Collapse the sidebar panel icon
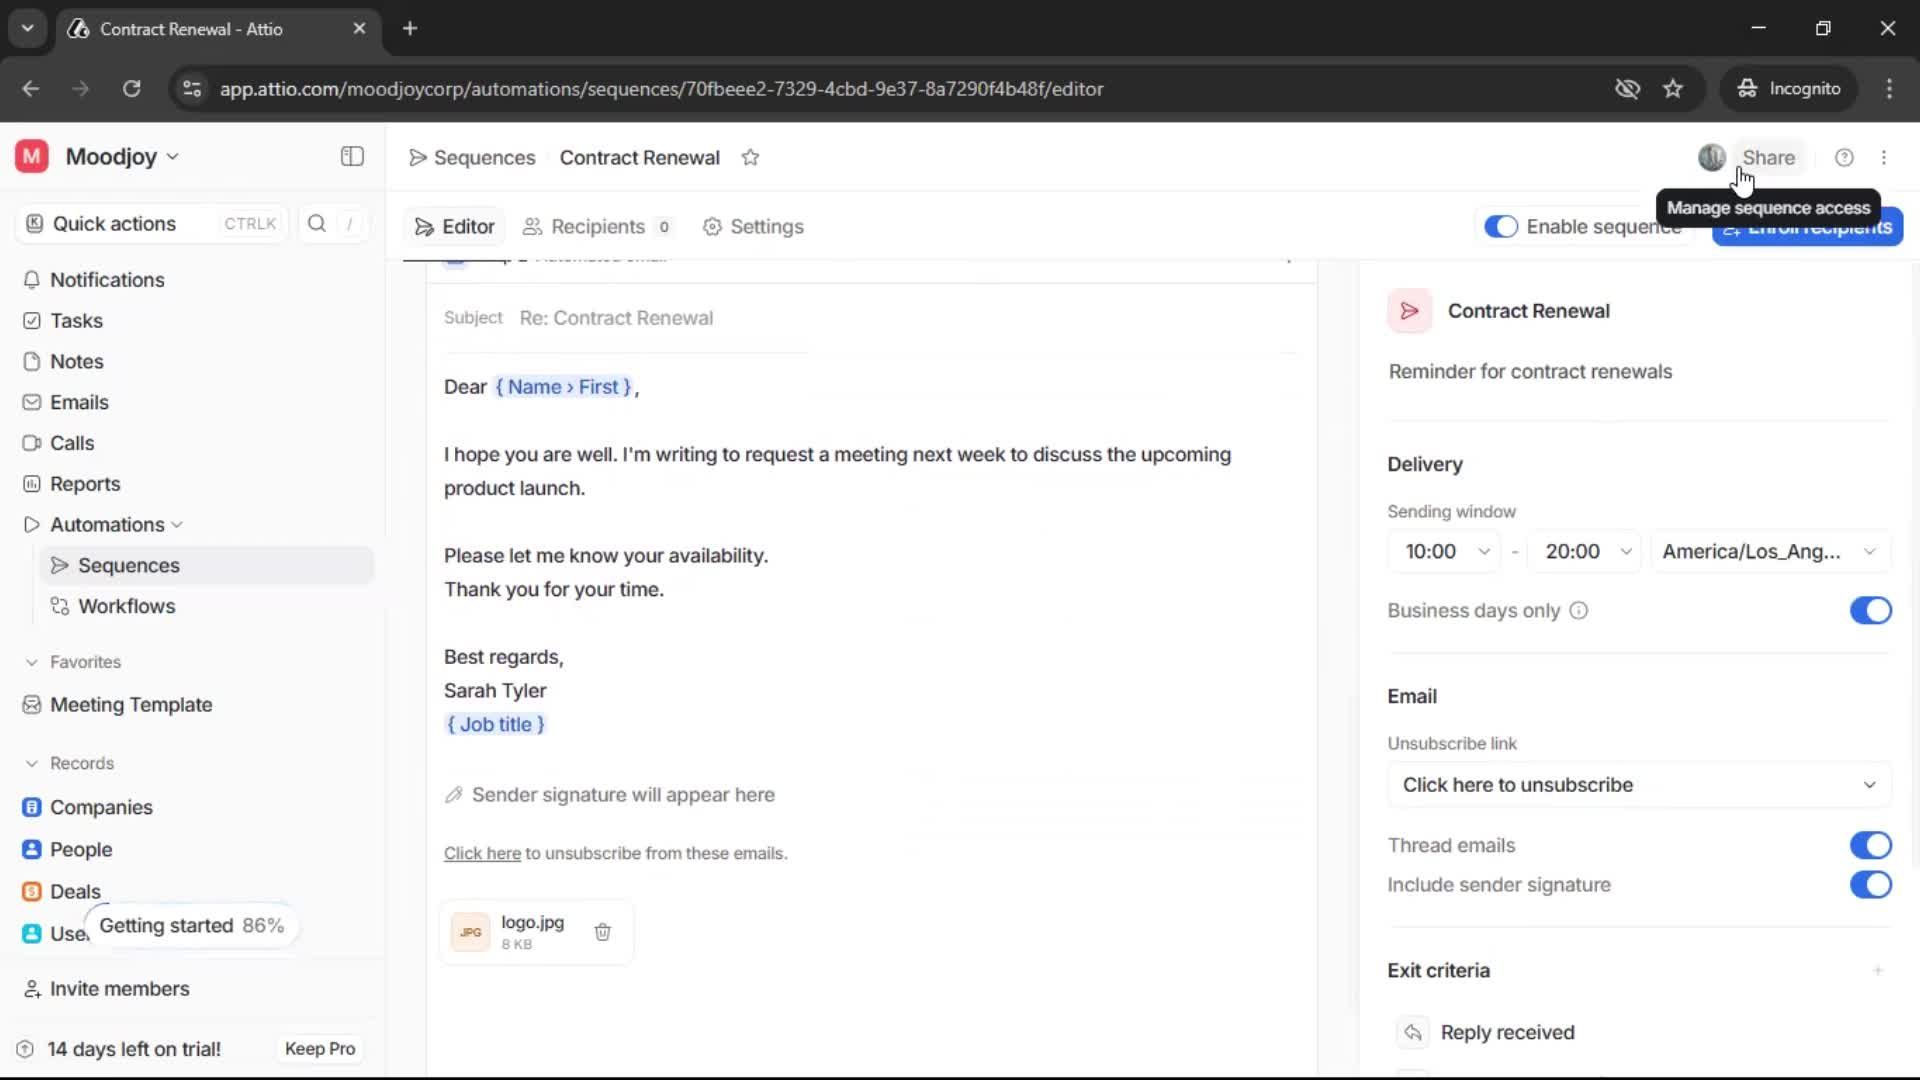This screenshot has height=1080, width=1920. click(x=352, y=157)
